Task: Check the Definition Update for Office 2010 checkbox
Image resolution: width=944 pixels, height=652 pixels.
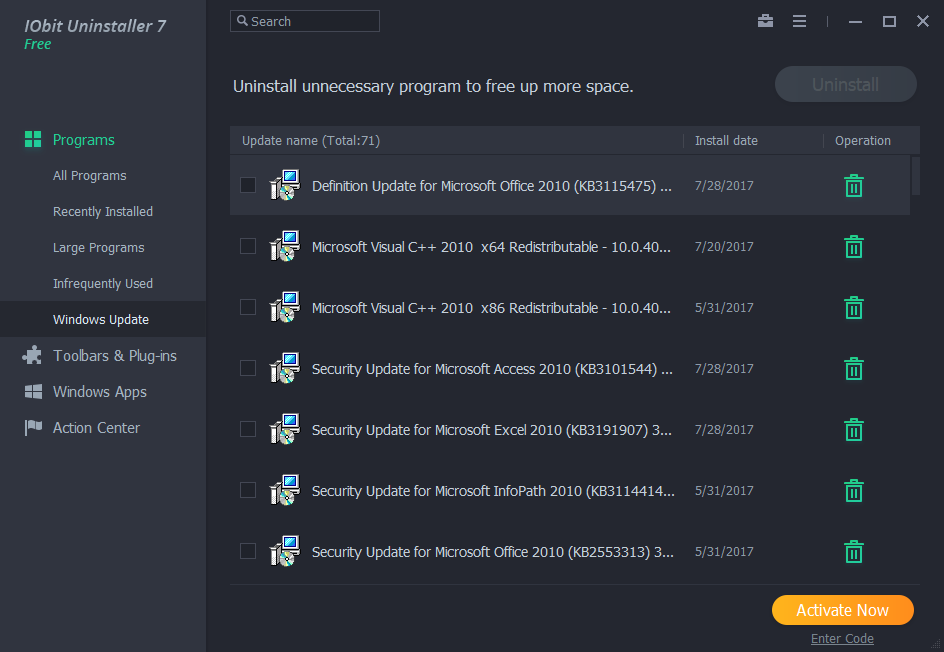Action: coord(248,185)
